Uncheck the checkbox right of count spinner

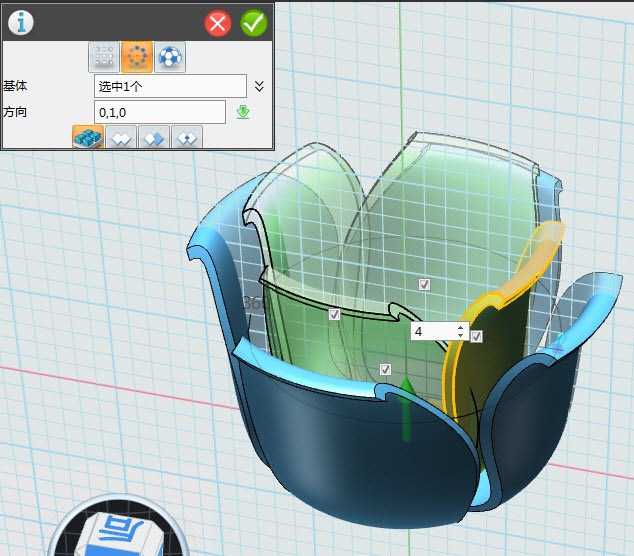click(x=477, y=336)
